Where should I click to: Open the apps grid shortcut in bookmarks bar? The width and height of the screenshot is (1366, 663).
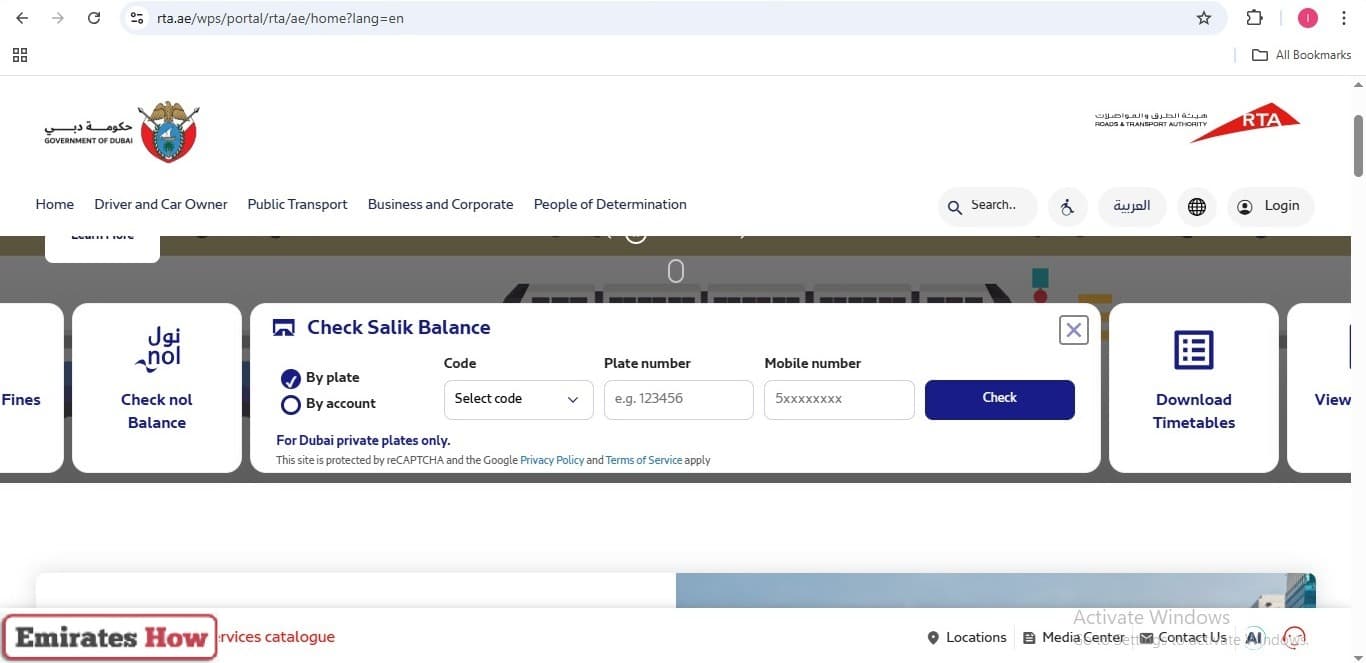[20, 55]
